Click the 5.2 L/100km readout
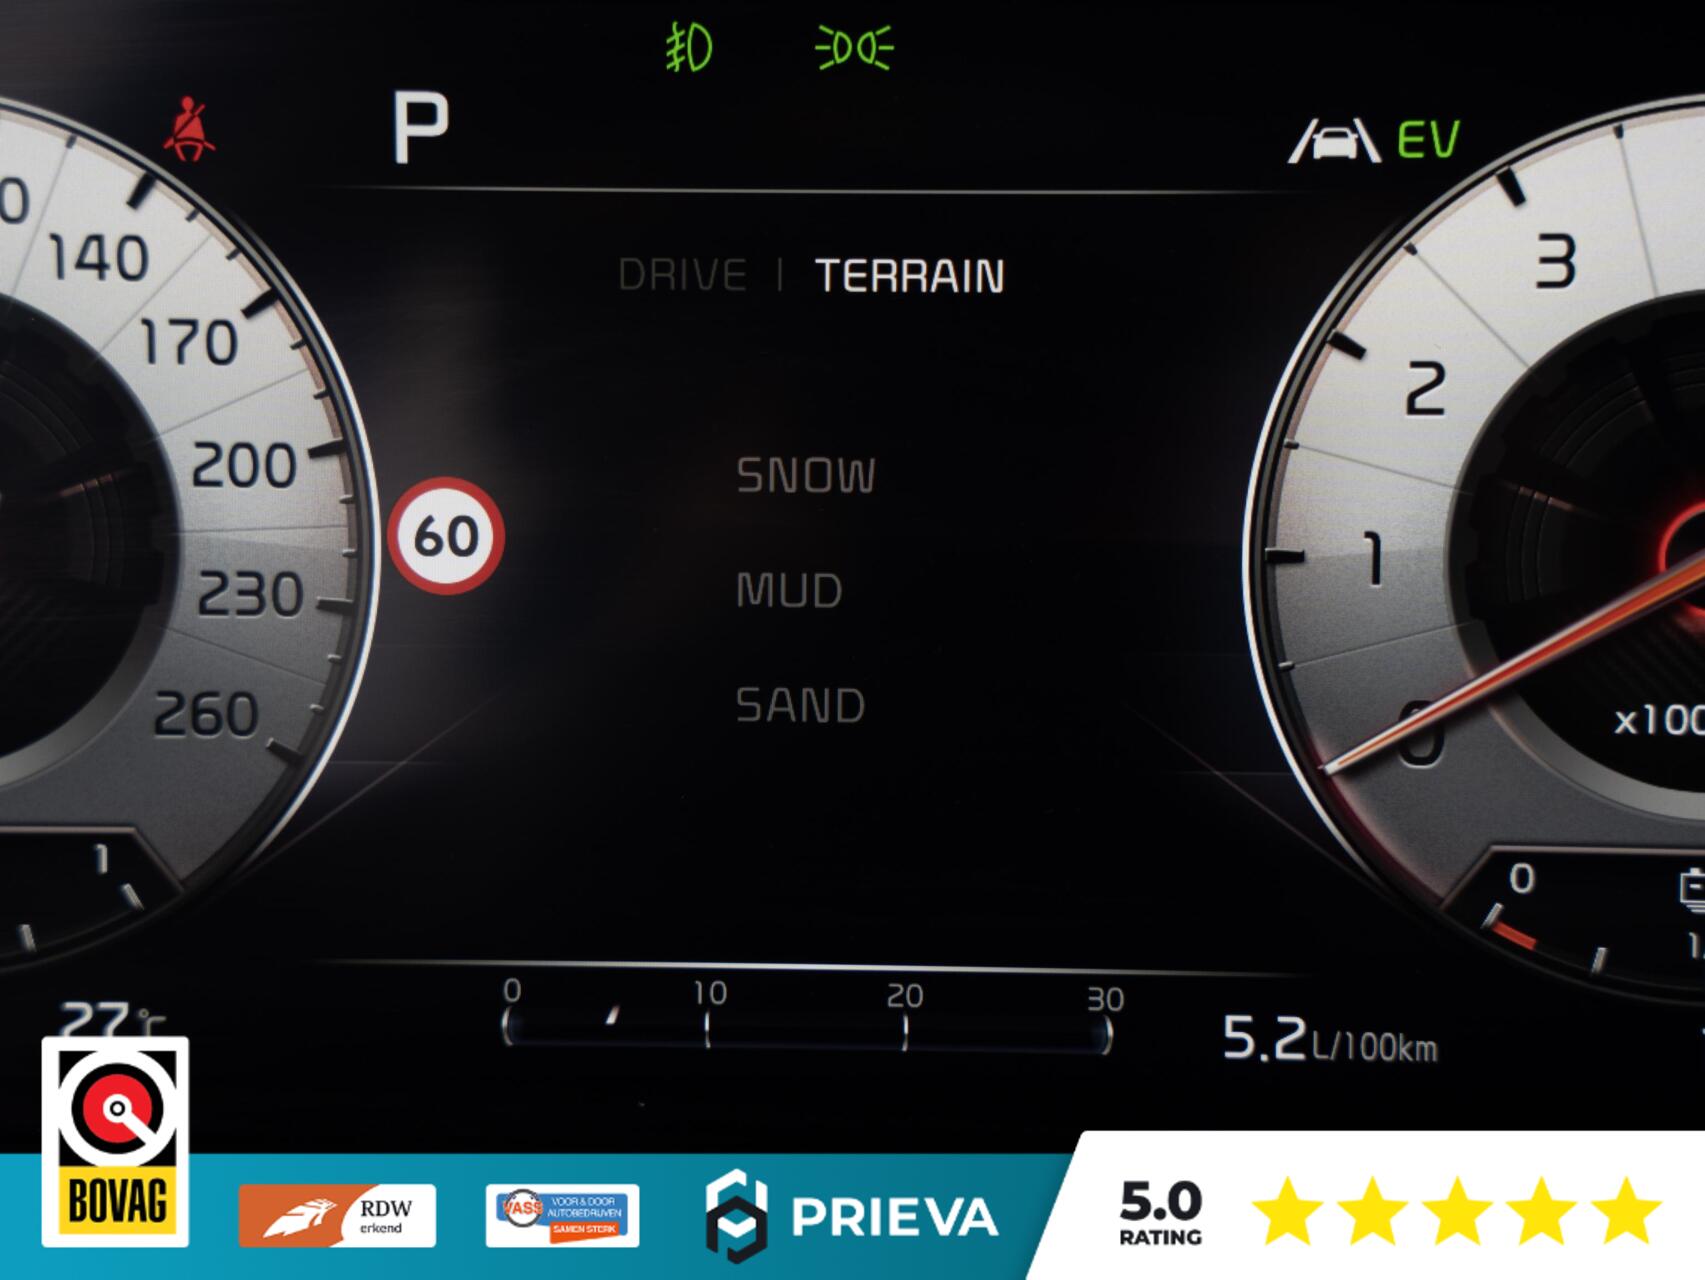 (x=1330, y=1039)
